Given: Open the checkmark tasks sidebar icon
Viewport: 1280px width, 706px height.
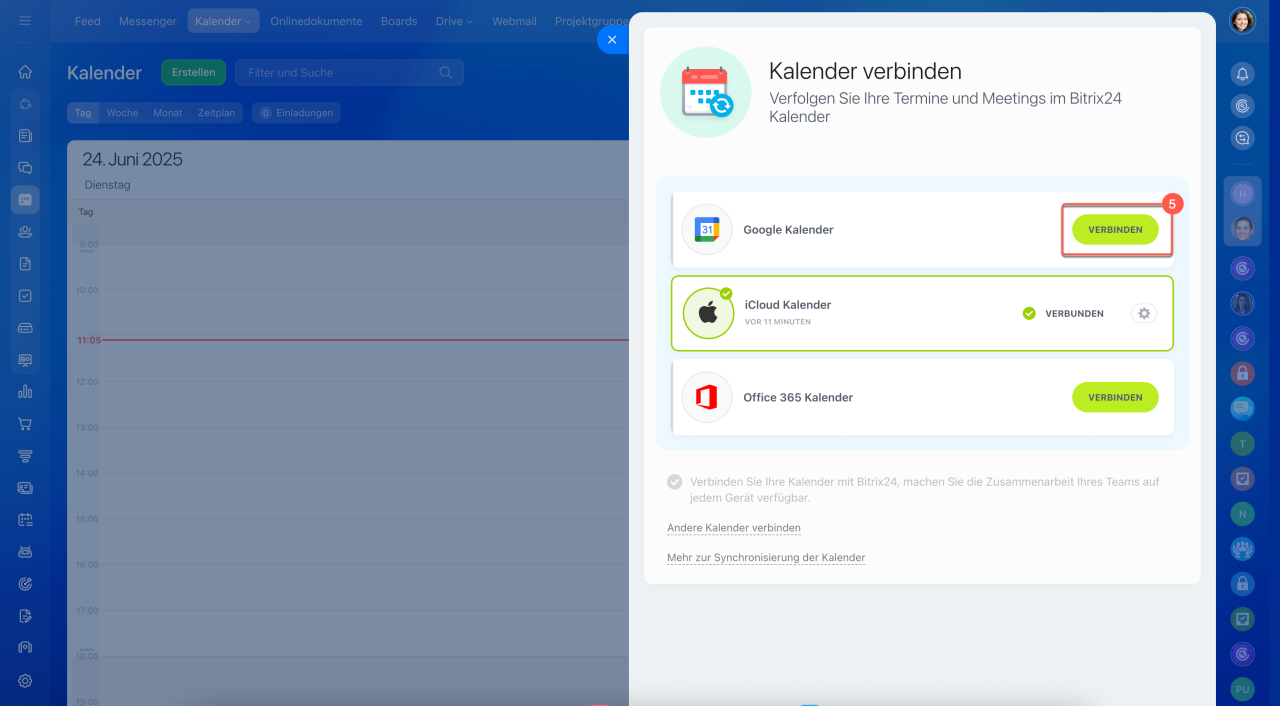Looking at the screenshot, I should click(x=25, y=296).
